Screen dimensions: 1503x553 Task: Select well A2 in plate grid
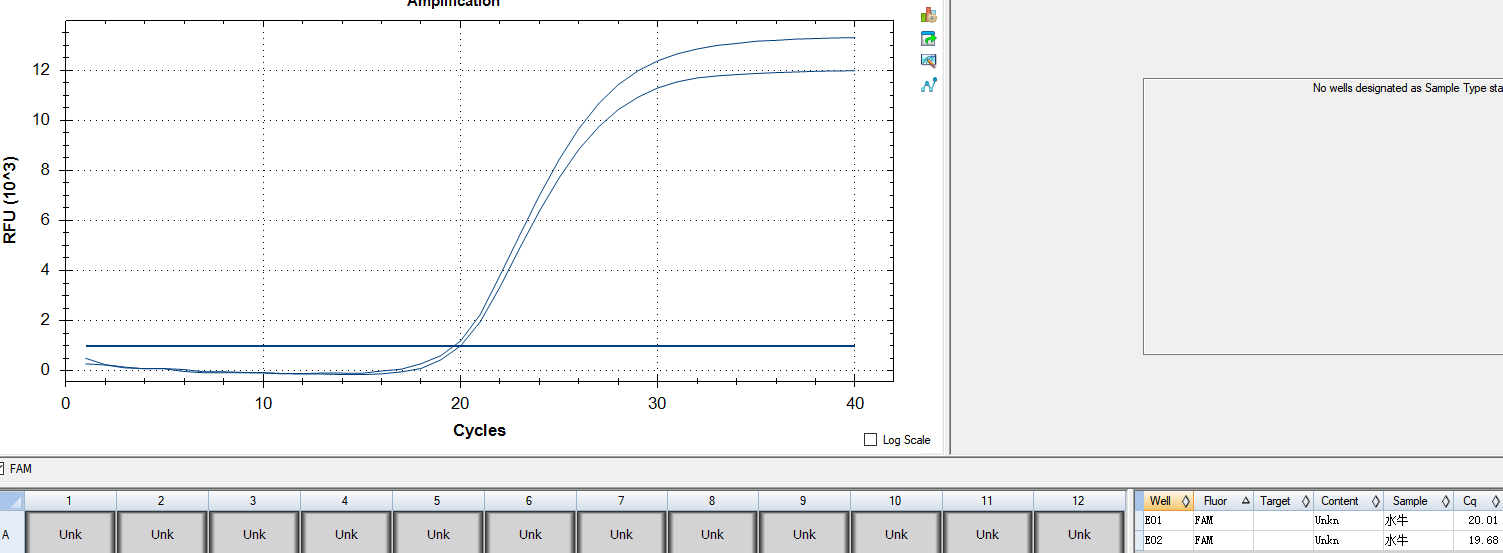point(162,532)
